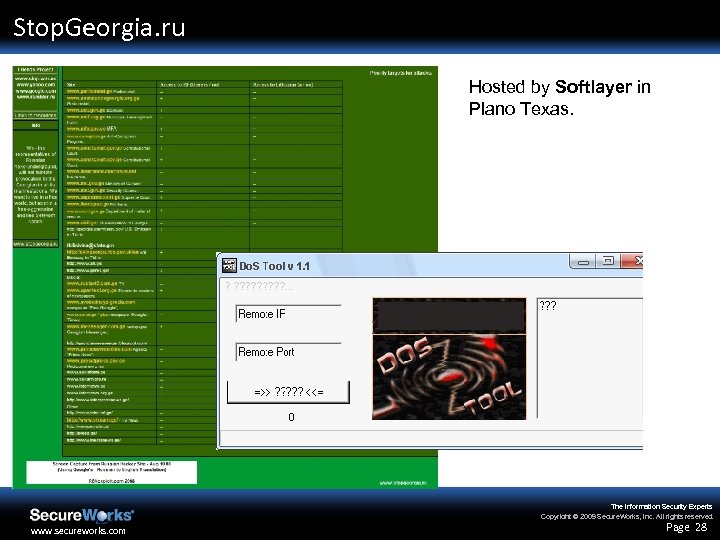Open www.rambler.ru link in green sidebar
720x540 pixels.
[36, 96]
